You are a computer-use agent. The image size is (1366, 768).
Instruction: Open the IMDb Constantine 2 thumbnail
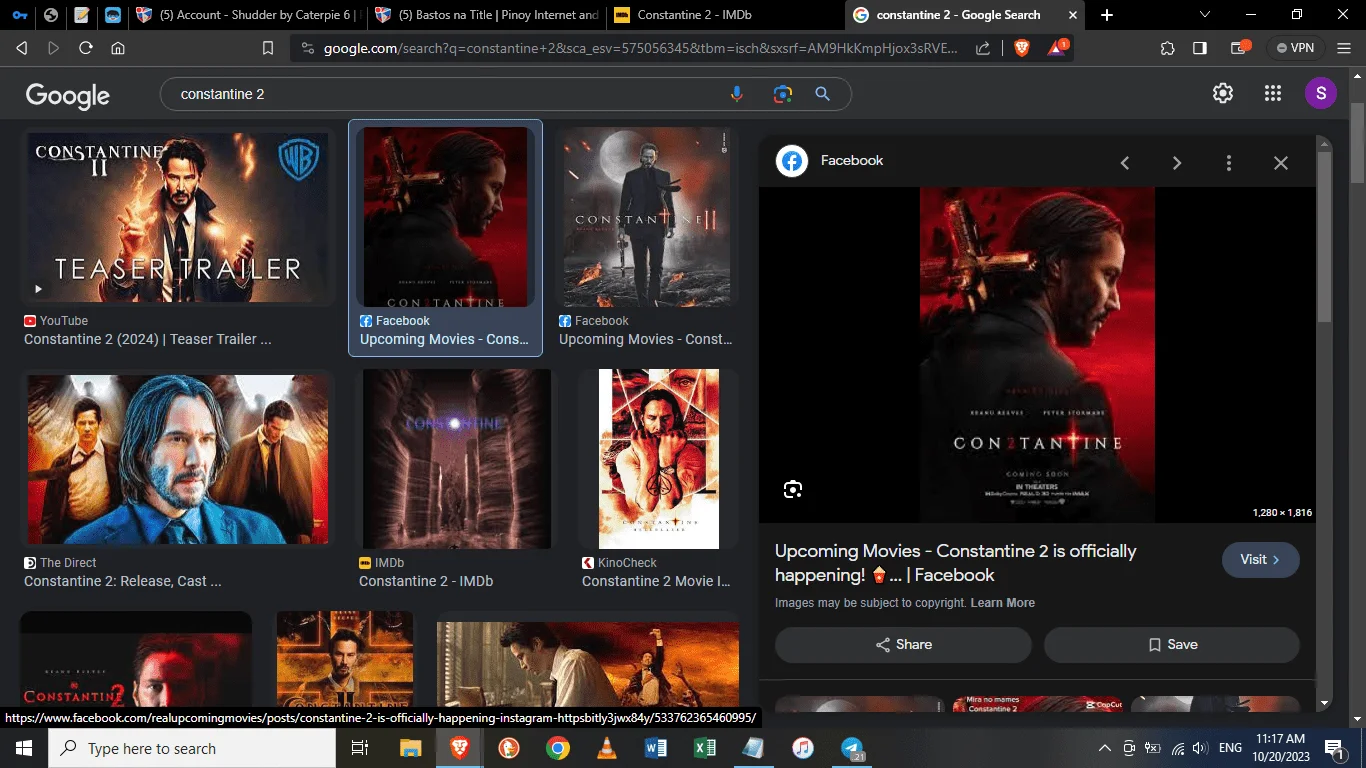pyautogui.click(x=457, y=459)
